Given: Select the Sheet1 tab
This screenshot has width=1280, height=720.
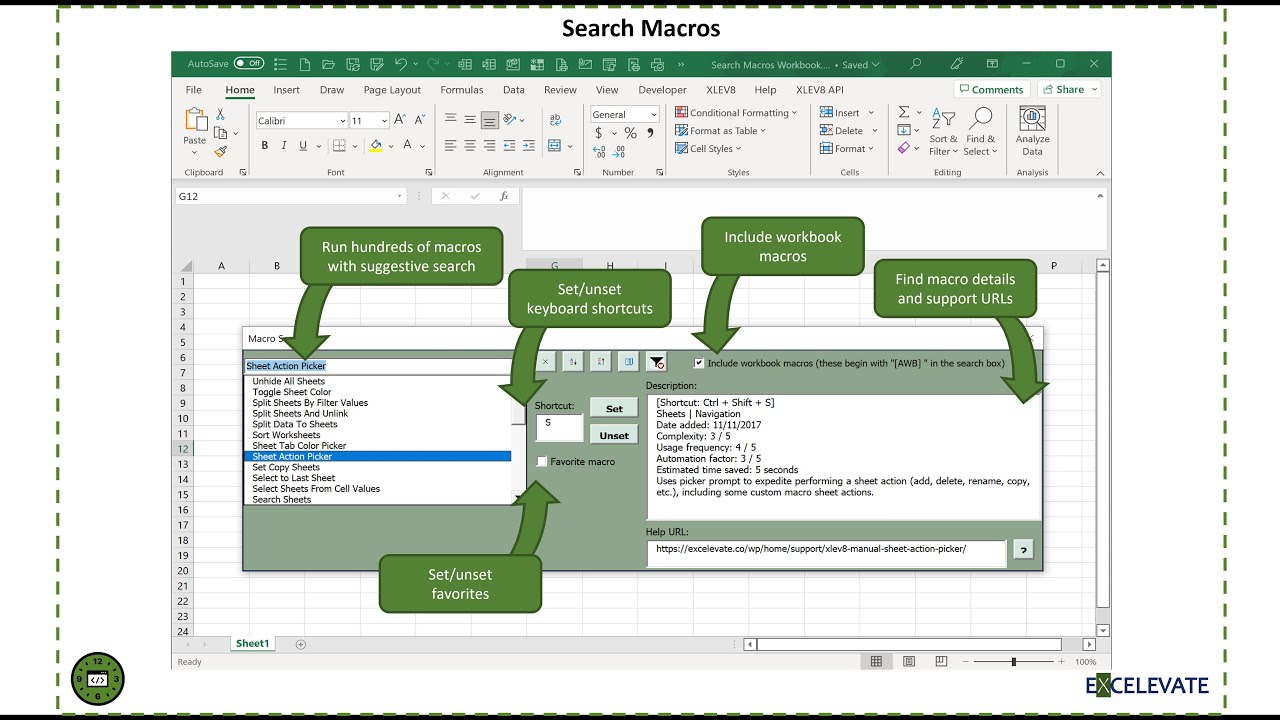Looking at the screenshot, I should (252, 644).
